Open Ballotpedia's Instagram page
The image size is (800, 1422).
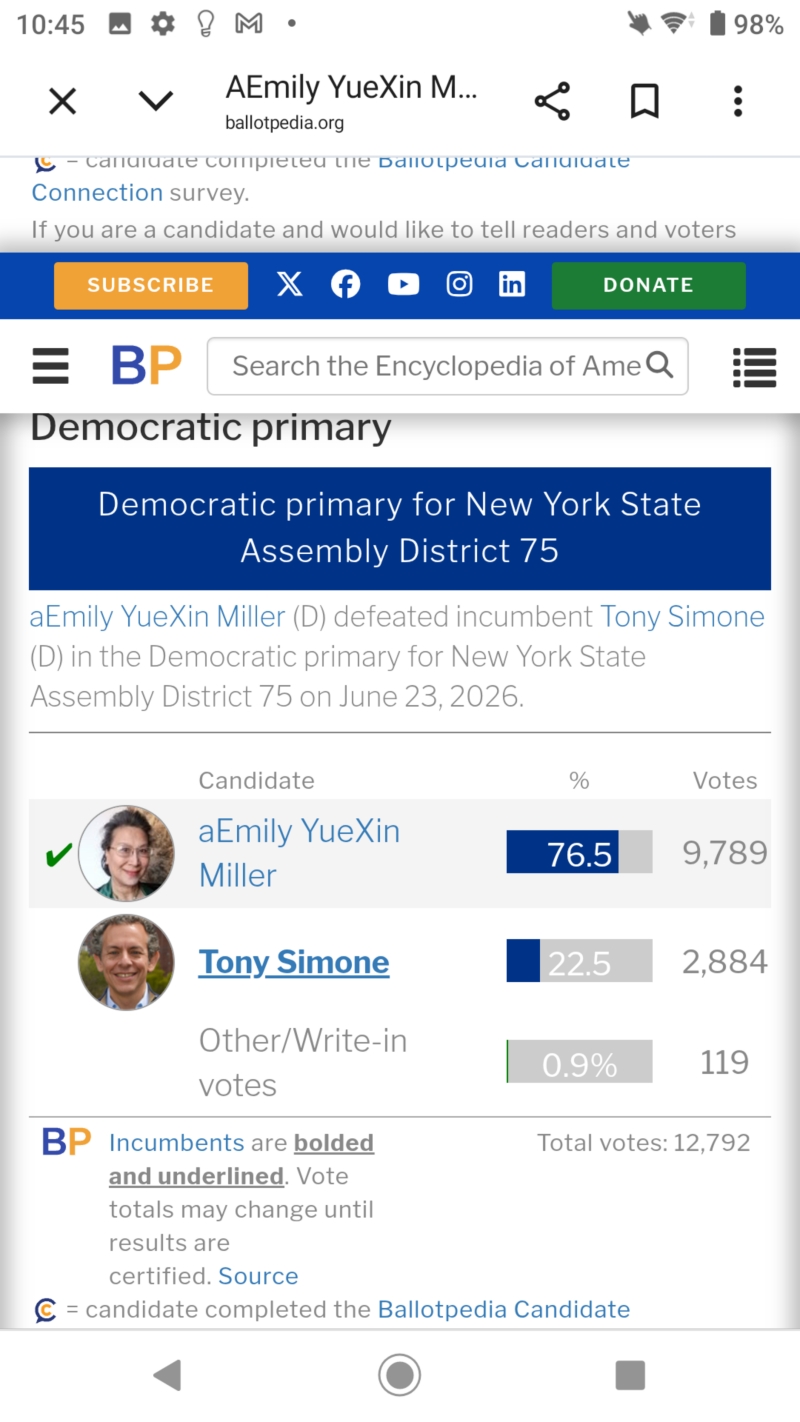tap(459, 285)
